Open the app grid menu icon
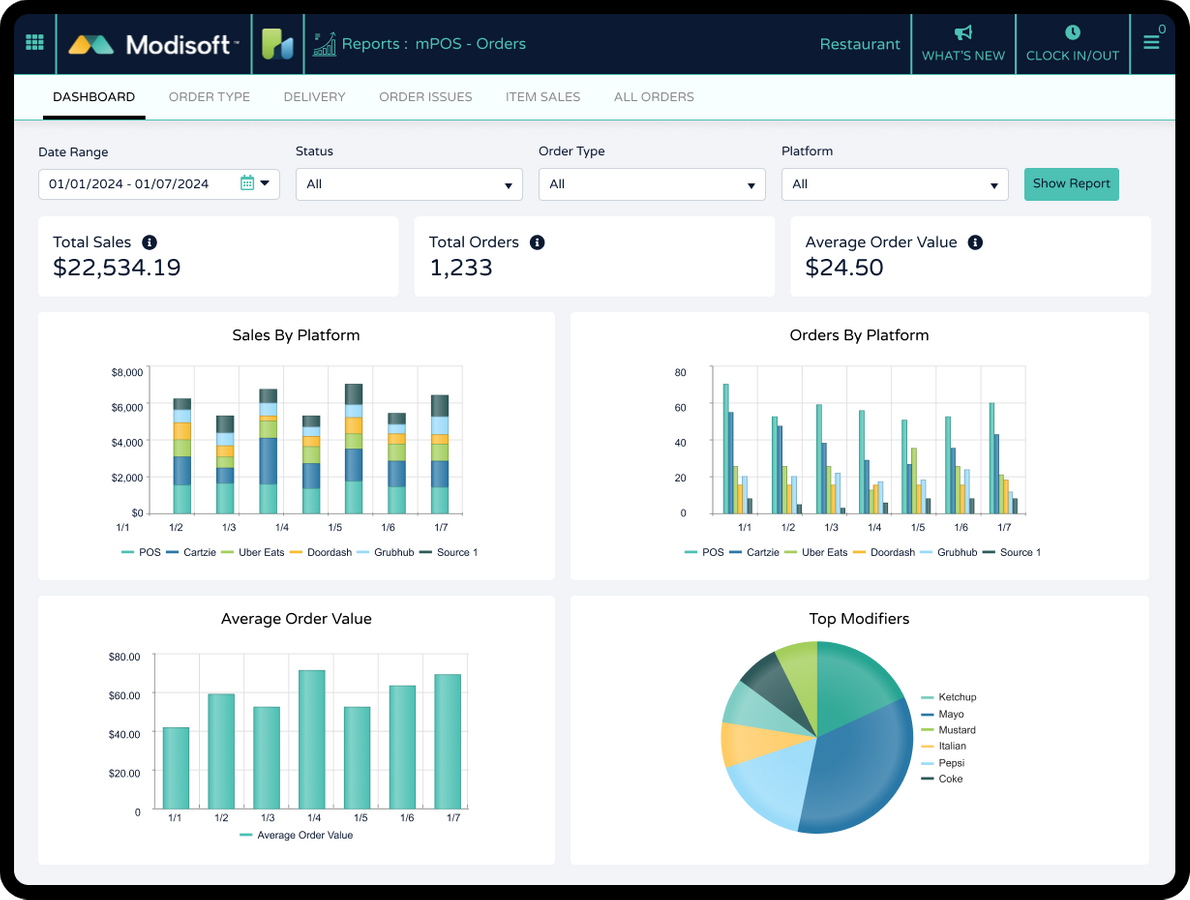1190x900 pixels. [35, 43]
